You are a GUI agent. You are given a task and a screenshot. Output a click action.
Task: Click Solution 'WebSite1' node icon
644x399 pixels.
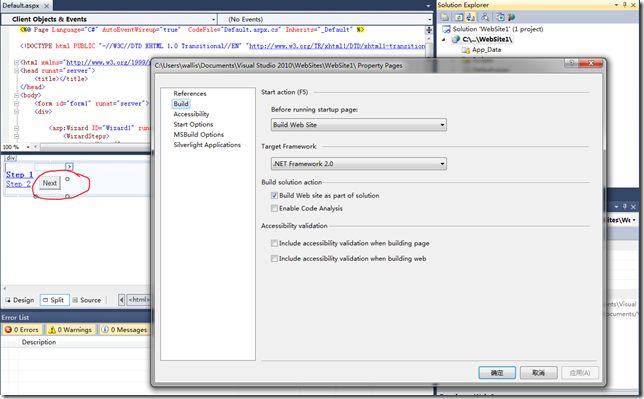[446, 29]
